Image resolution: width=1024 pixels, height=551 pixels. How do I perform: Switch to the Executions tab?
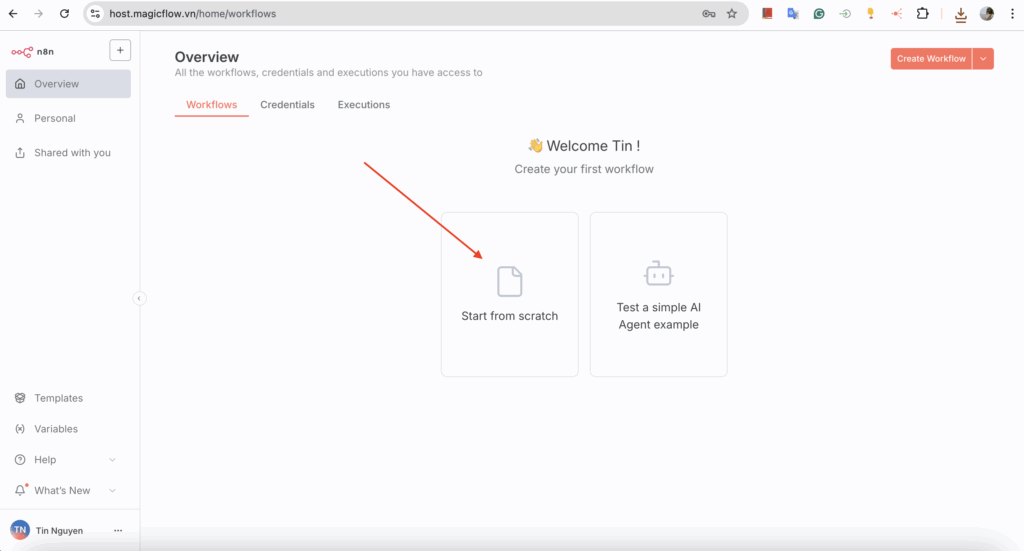pos(364,105)
